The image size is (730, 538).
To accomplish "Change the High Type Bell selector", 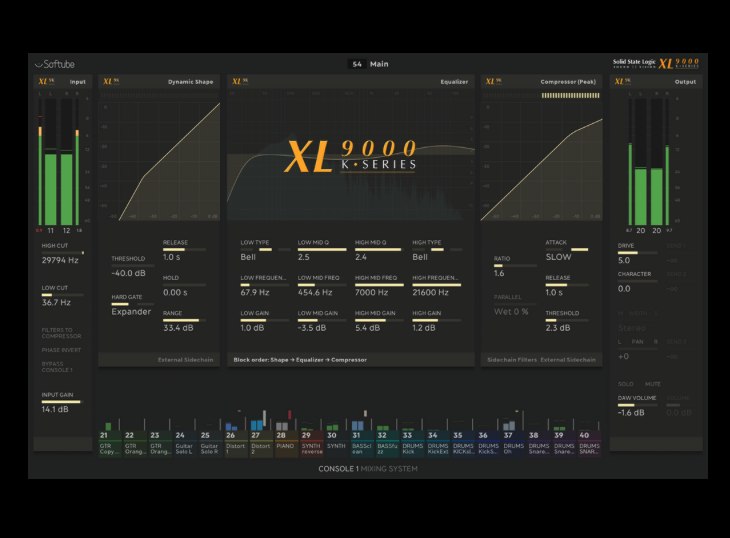I will (x=421, y=257).
